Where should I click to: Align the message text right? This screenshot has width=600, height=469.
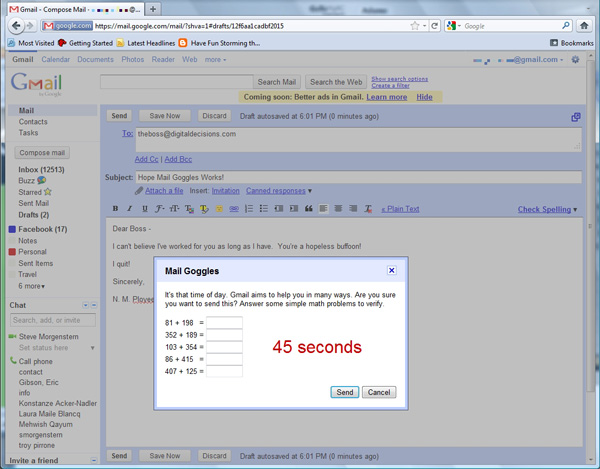pos(353,208)
